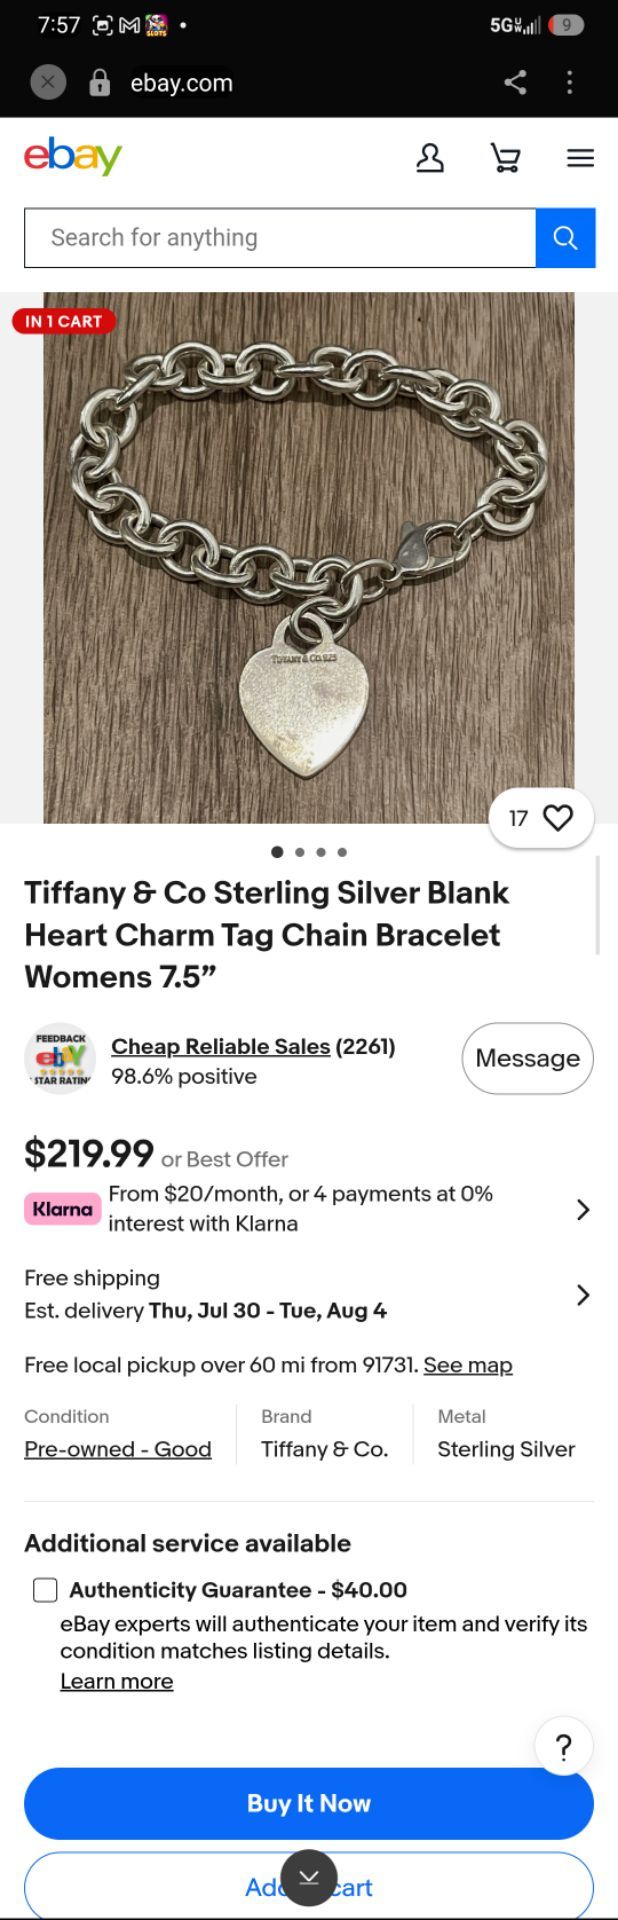Open the Cheap Reliable Sales seller link
This screenshot has width=618, height=1920.
pyautogui.click(x=220, y=1046)
